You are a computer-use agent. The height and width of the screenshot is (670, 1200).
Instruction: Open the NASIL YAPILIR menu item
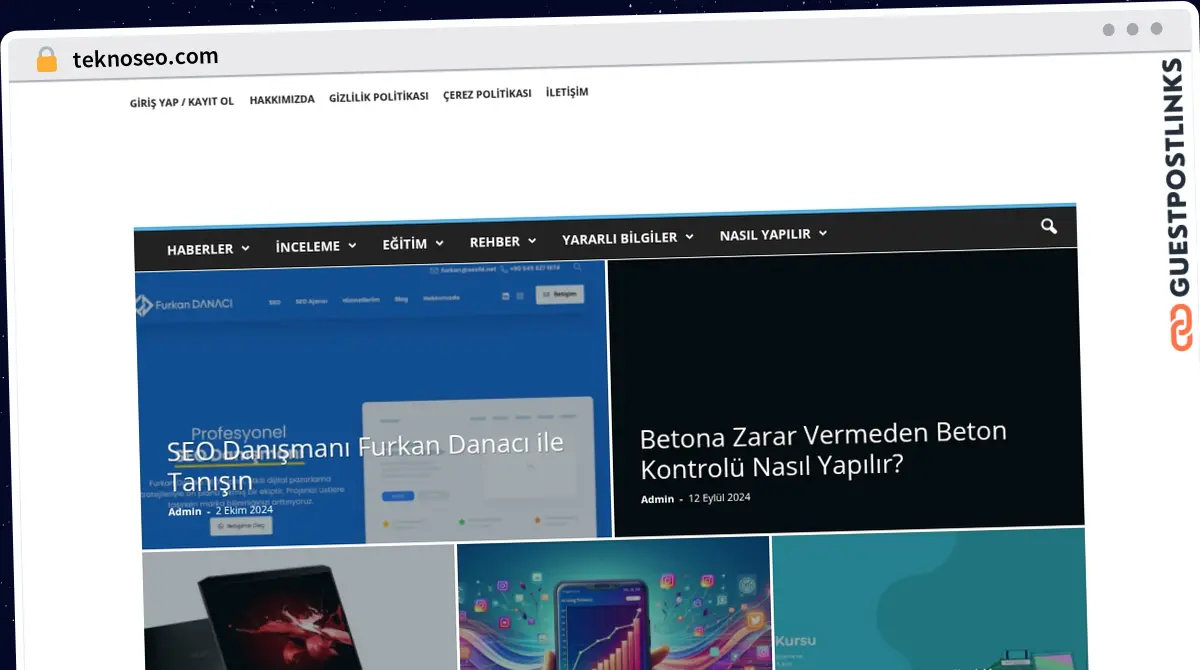pyautogui.click(x=765, y=235)
